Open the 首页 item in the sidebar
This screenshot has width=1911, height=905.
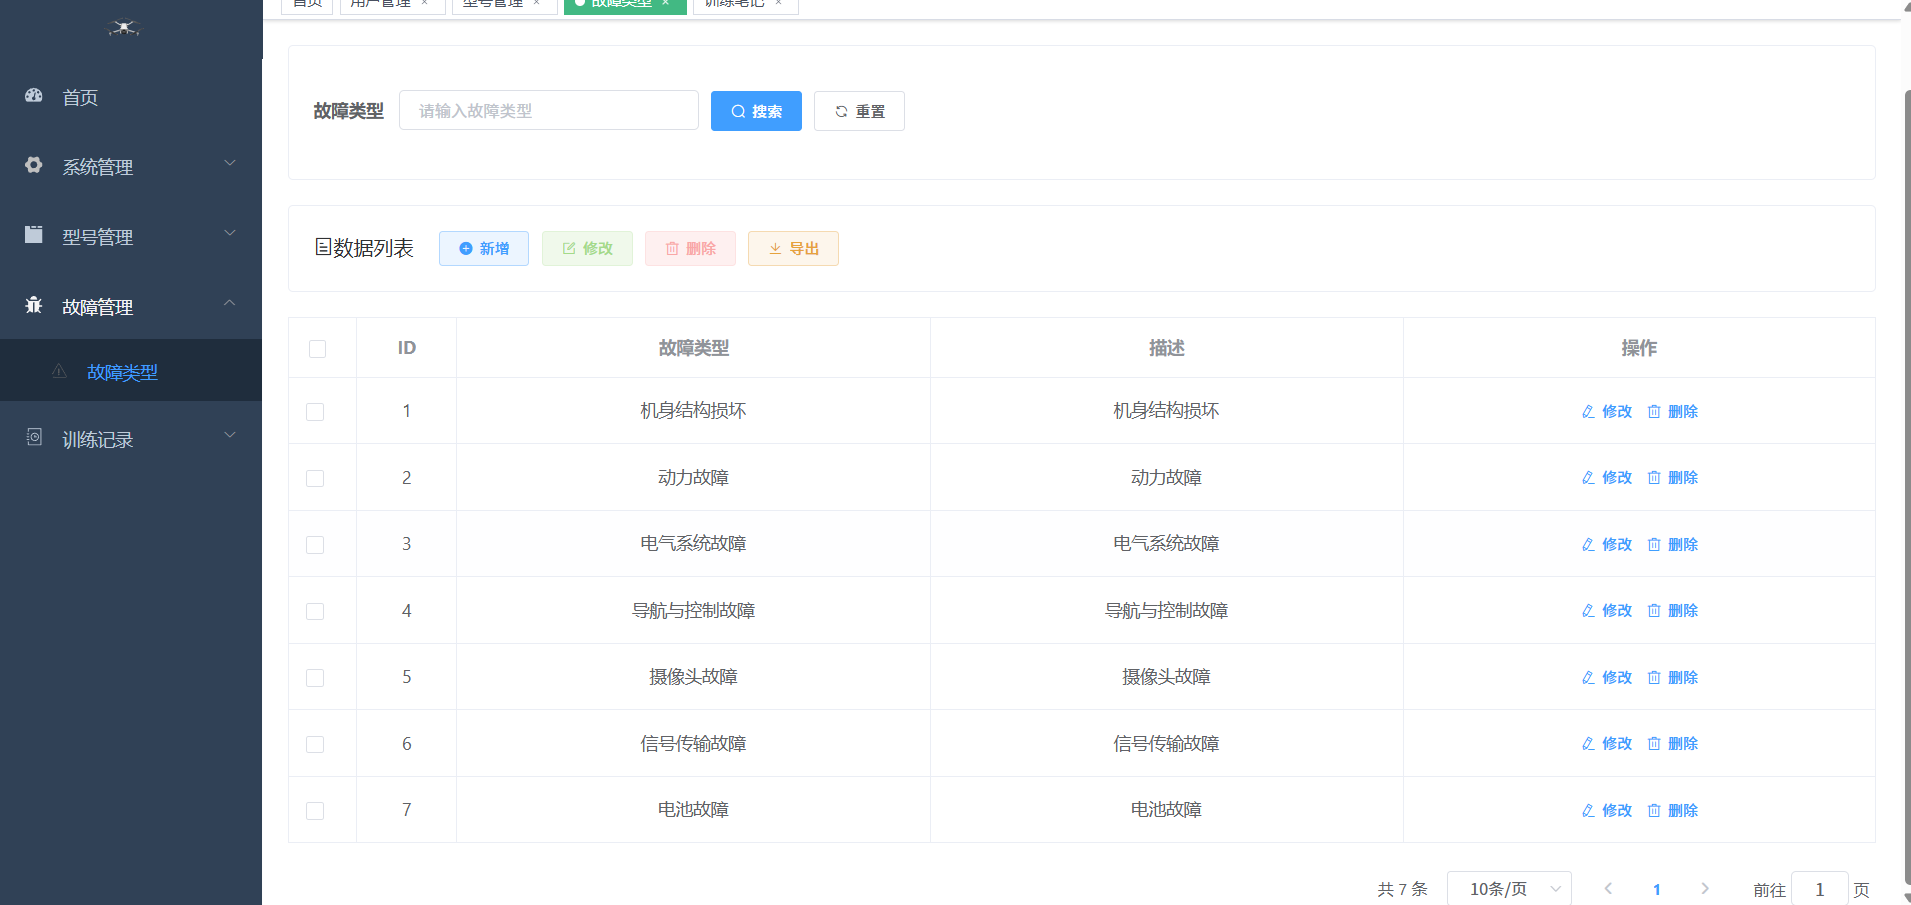tap(80, 97)
